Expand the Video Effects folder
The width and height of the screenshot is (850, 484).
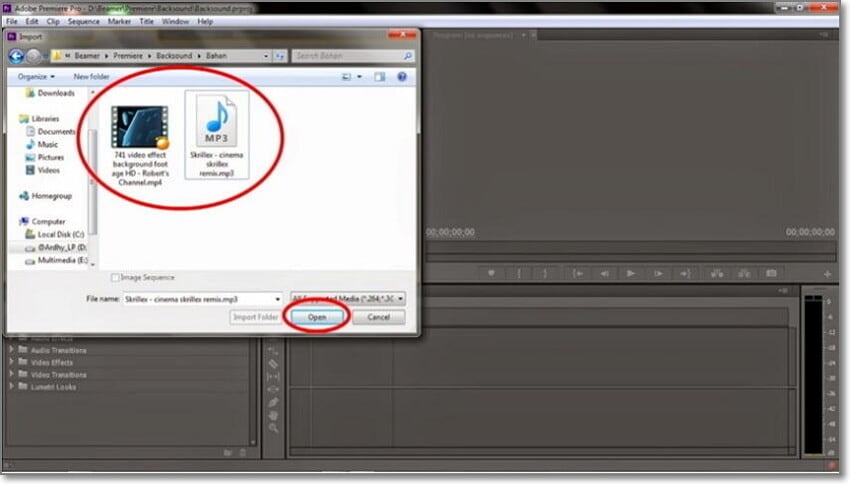point(11,362)
